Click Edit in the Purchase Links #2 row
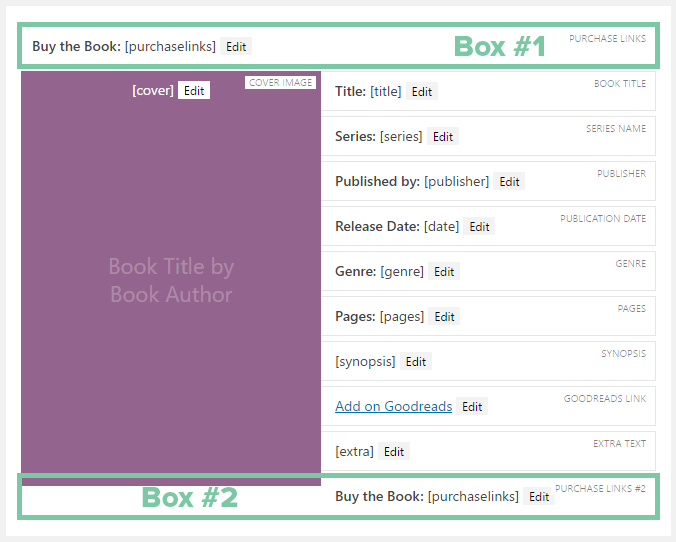Screen dimensions: 676x542 pyautogui.click(x=539, y=497)
